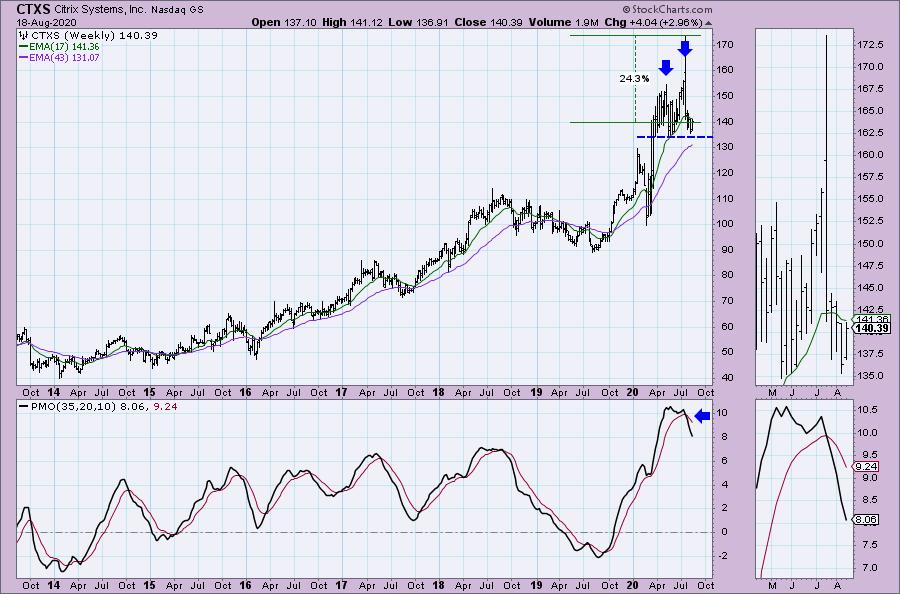Click month A on the zoomed price time axis

click(x=837, y=393)
